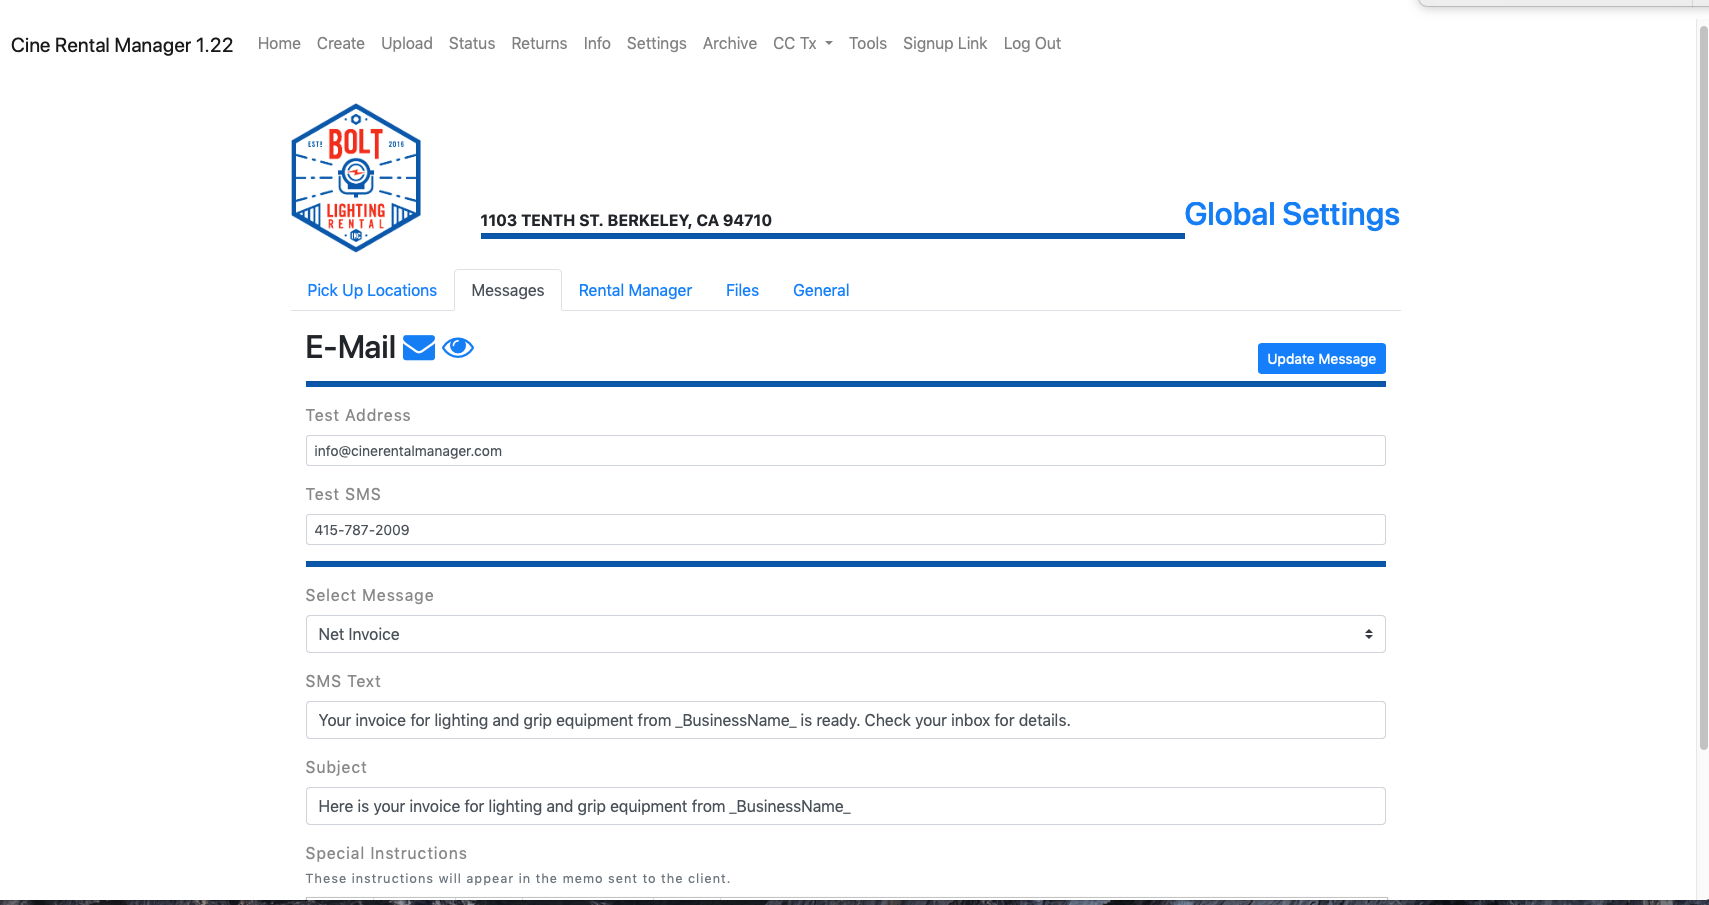The image size is (1709, 905).
Task: Select the Files tab
Action: [x=742, y=290]
